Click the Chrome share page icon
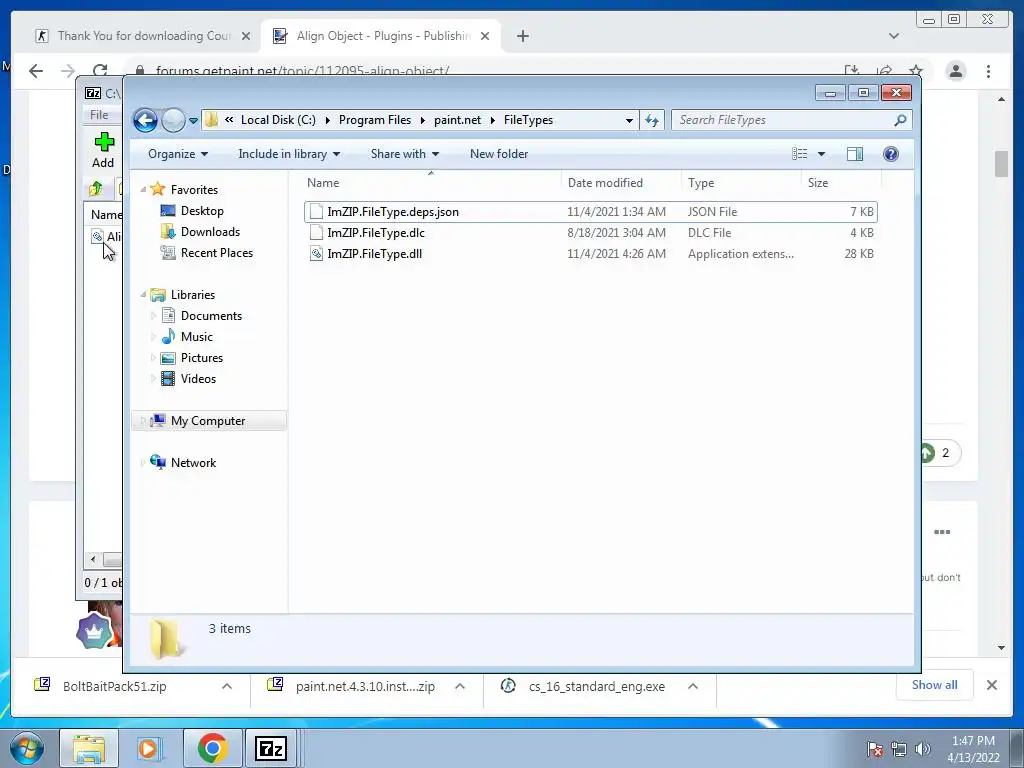 pyautogui.click(x=884, y=71)
